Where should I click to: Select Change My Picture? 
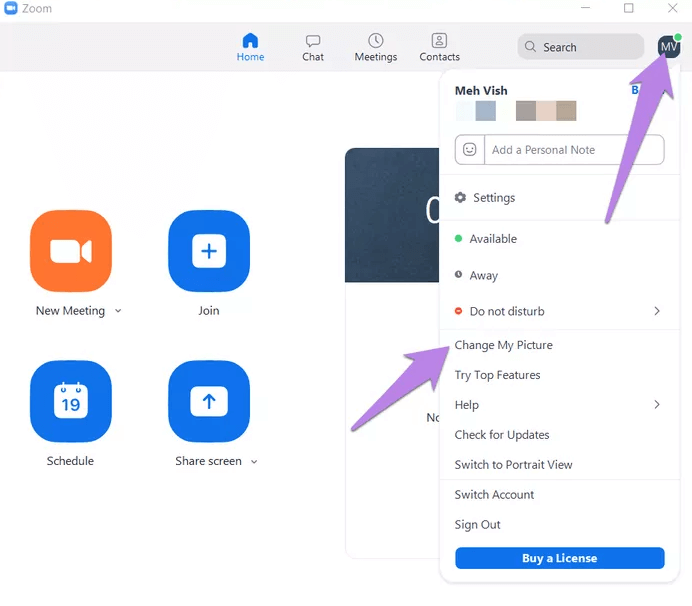503,345
